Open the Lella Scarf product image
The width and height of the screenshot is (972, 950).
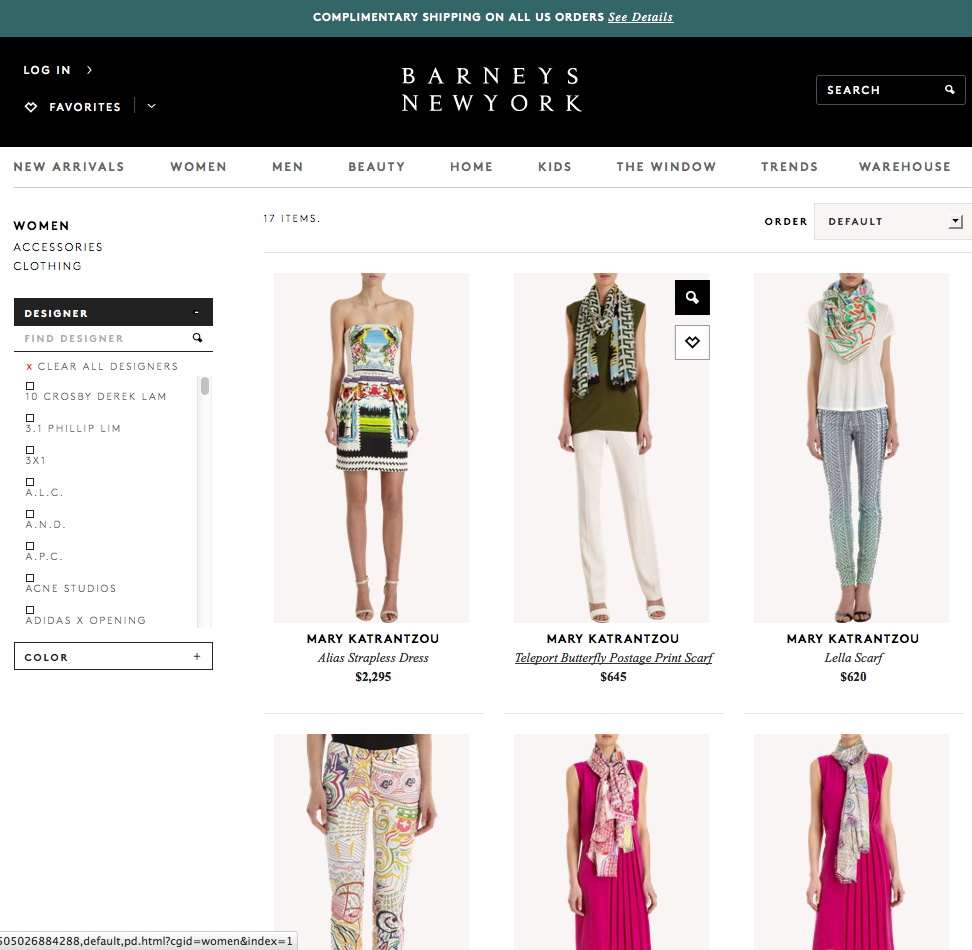851,447
